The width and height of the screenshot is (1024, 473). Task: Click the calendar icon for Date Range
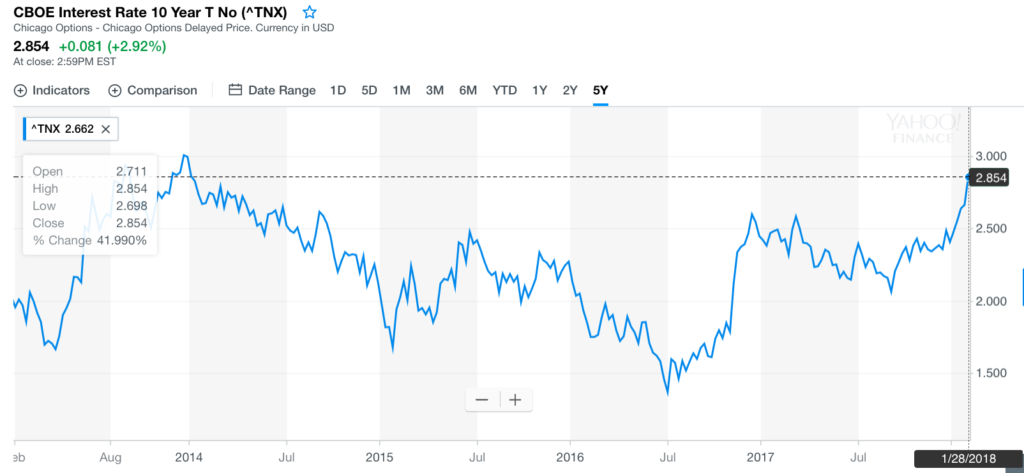click(x=236, y=90)
